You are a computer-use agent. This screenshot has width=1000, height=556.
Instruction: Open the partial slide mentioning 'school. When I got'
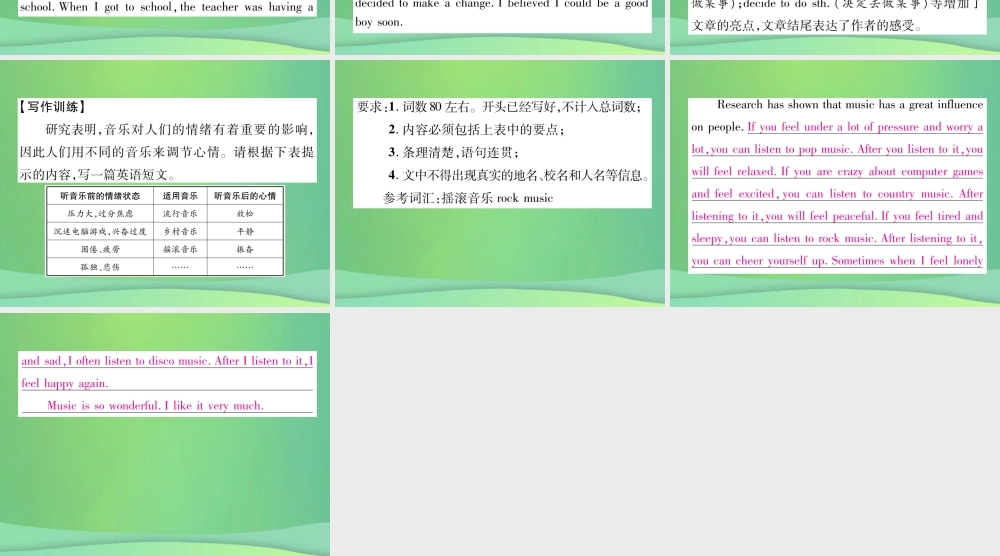165,27
